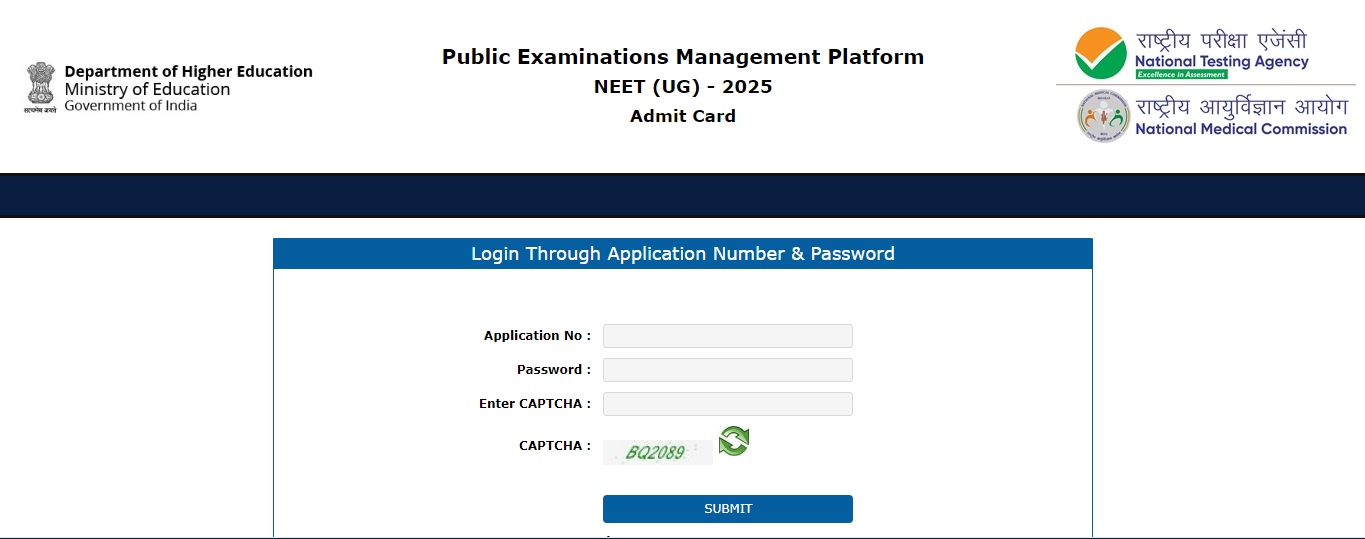
Task: Select the 'NEET (UG) - 2025' heading
Action: 683,87
